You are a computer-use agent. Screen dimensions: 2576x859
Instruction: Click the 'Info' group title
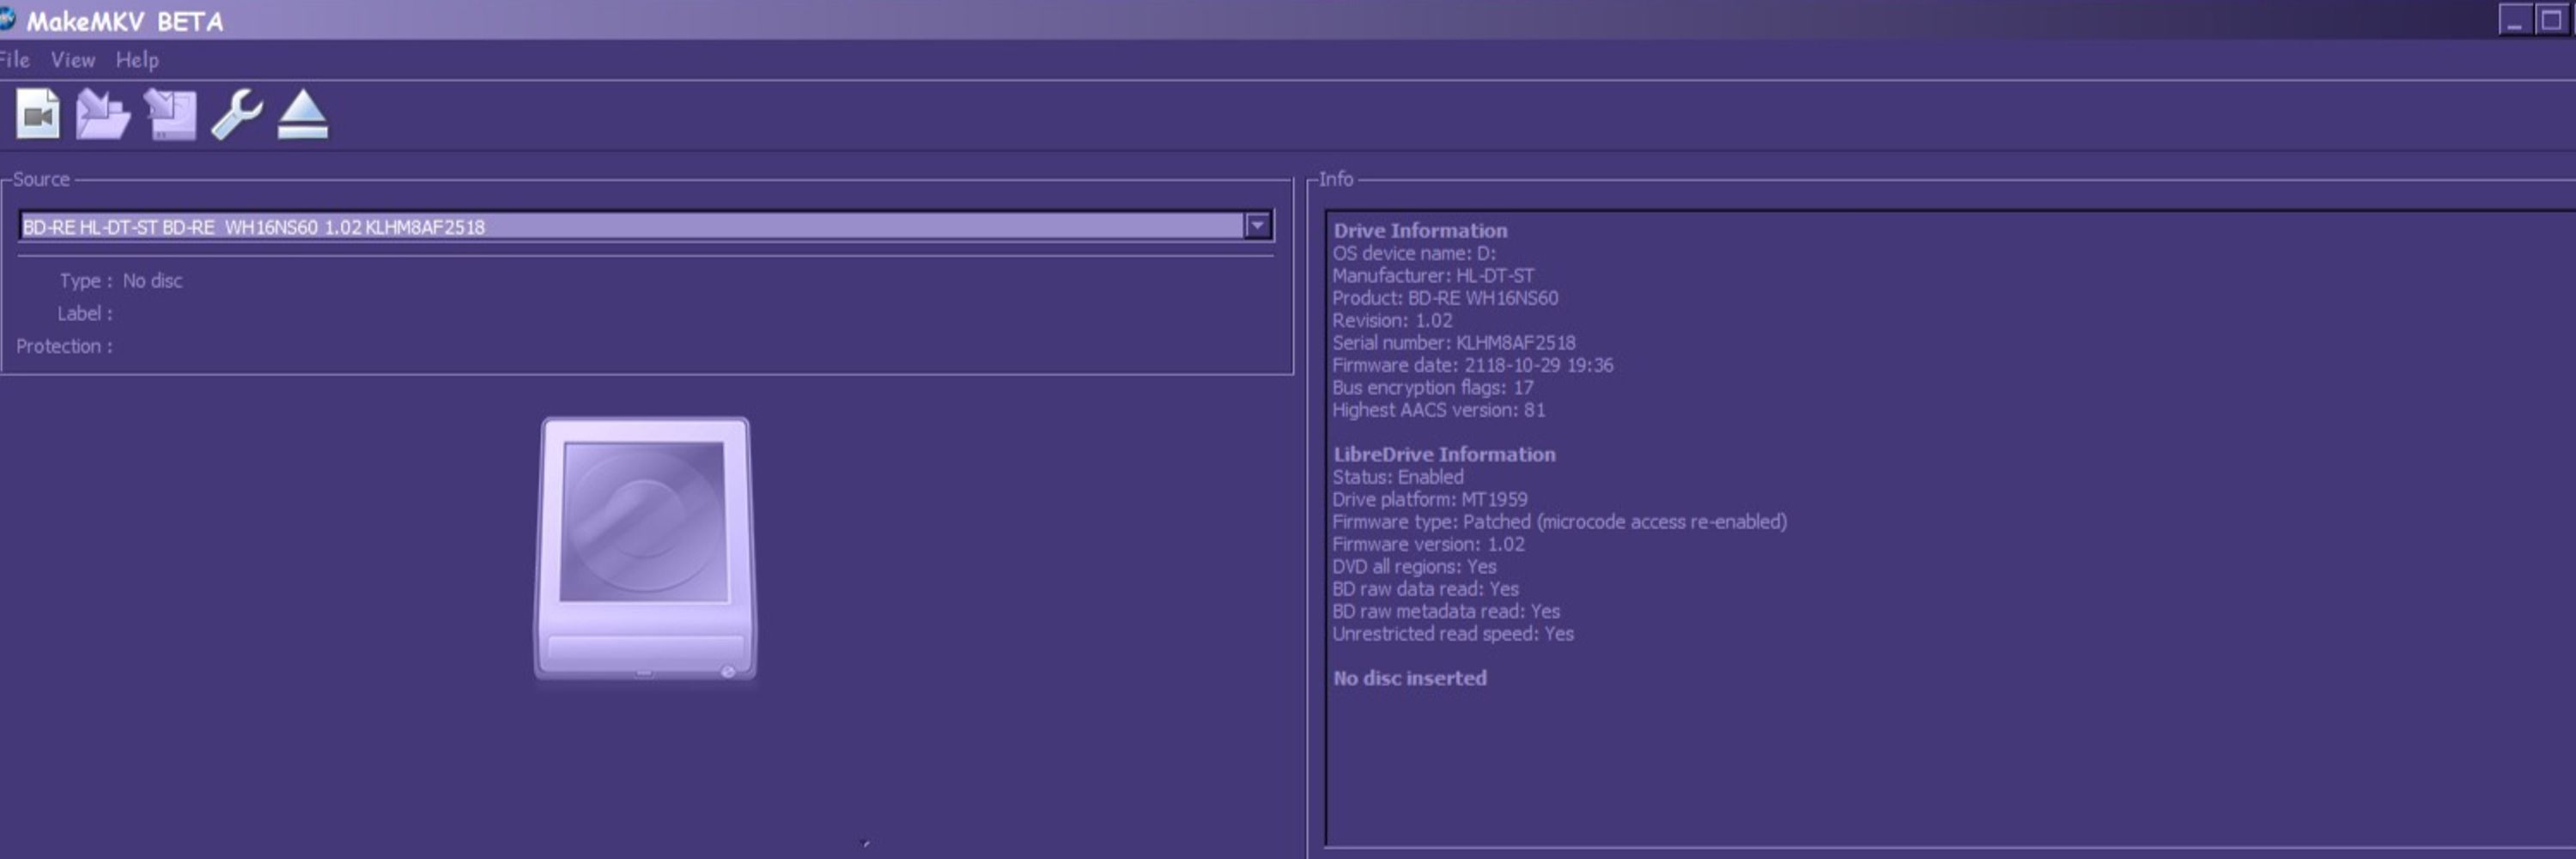click(1335, 179)
